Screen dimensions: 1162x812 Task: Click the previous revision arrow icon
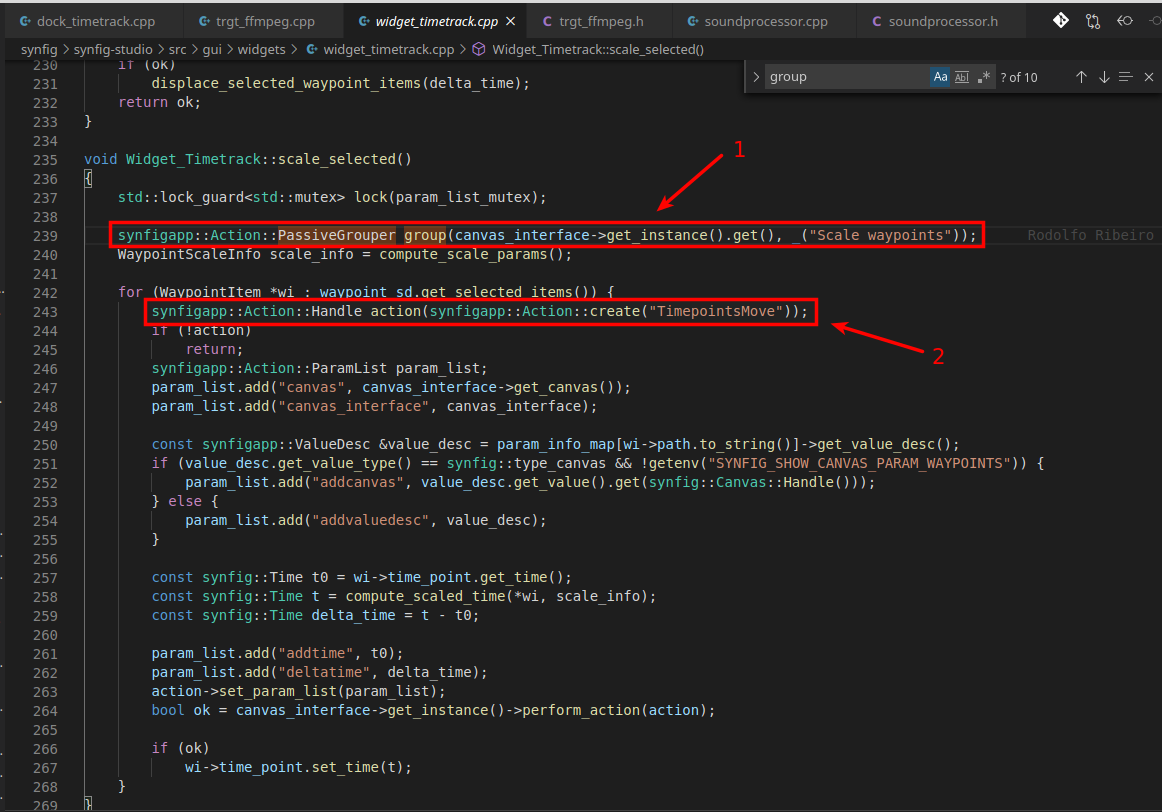point(1125,21)
